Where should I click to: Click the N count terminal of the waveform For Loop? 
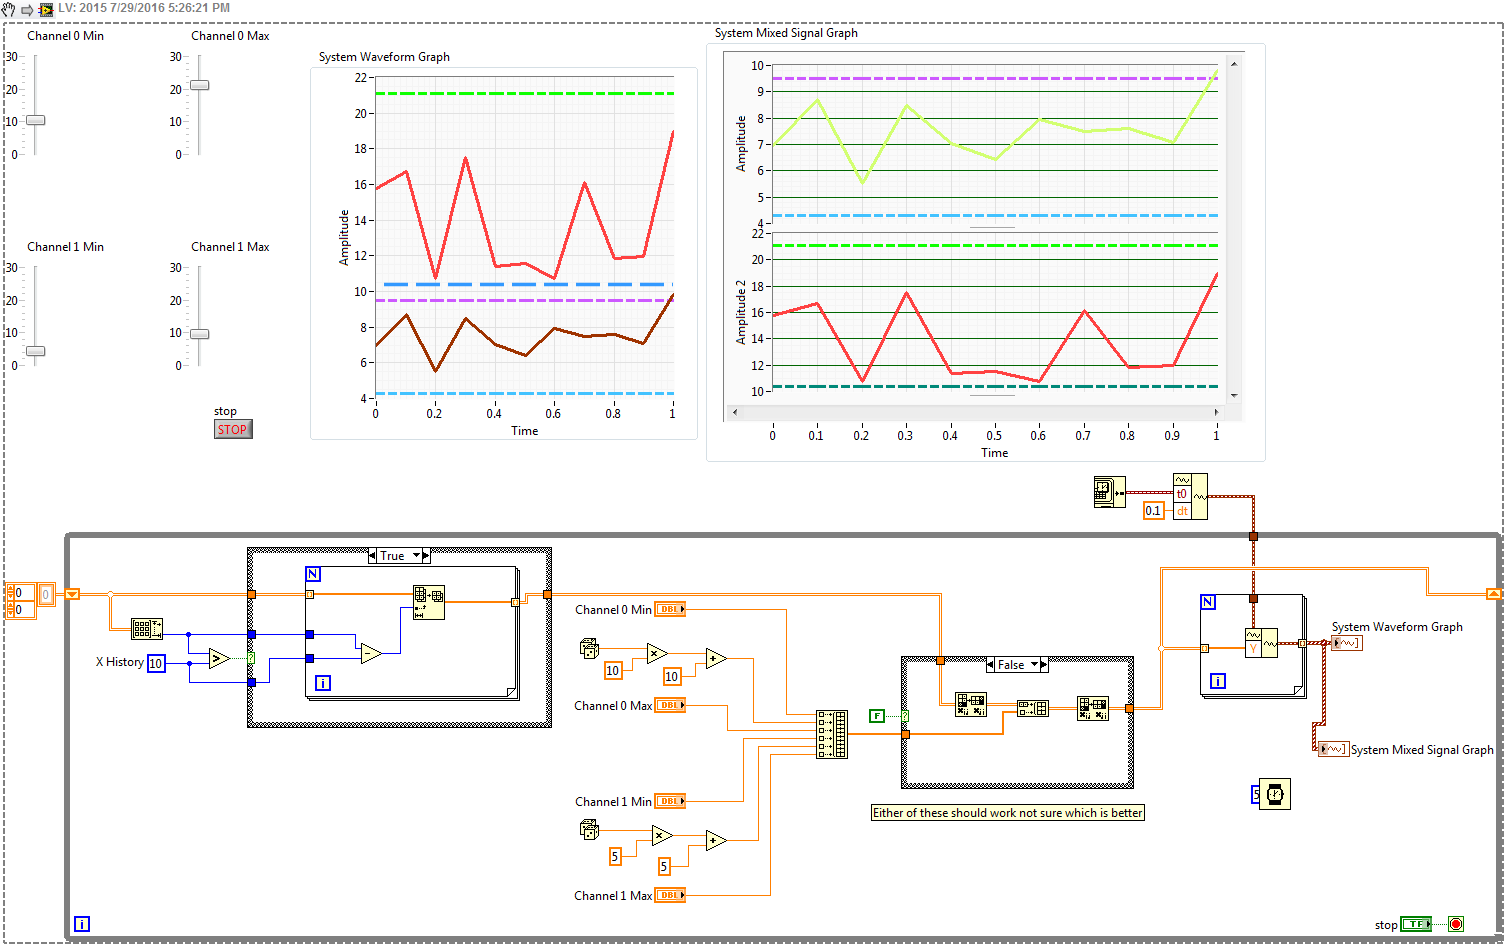pyautogui.click(x=1208, y=602)
